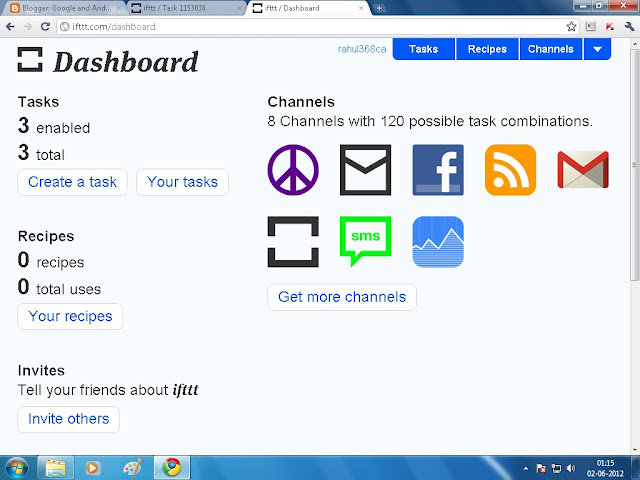Click the grey extension icon beside the star
The image size is (640, 480).
coord(590,27)
